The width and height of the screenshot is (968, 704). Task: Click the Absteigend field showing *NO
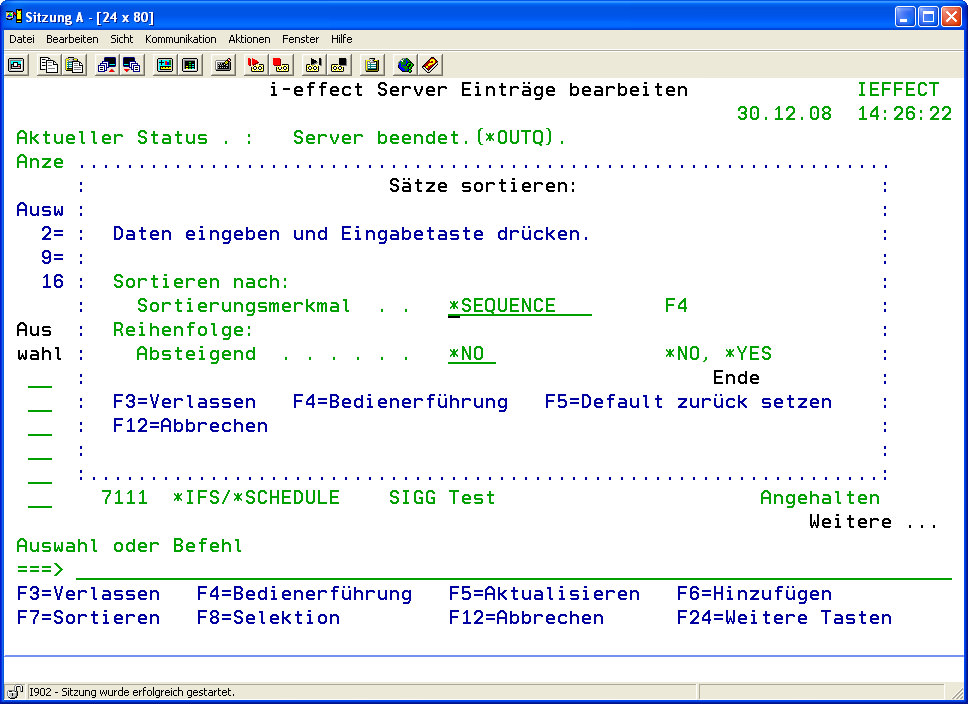click(471, 354)
